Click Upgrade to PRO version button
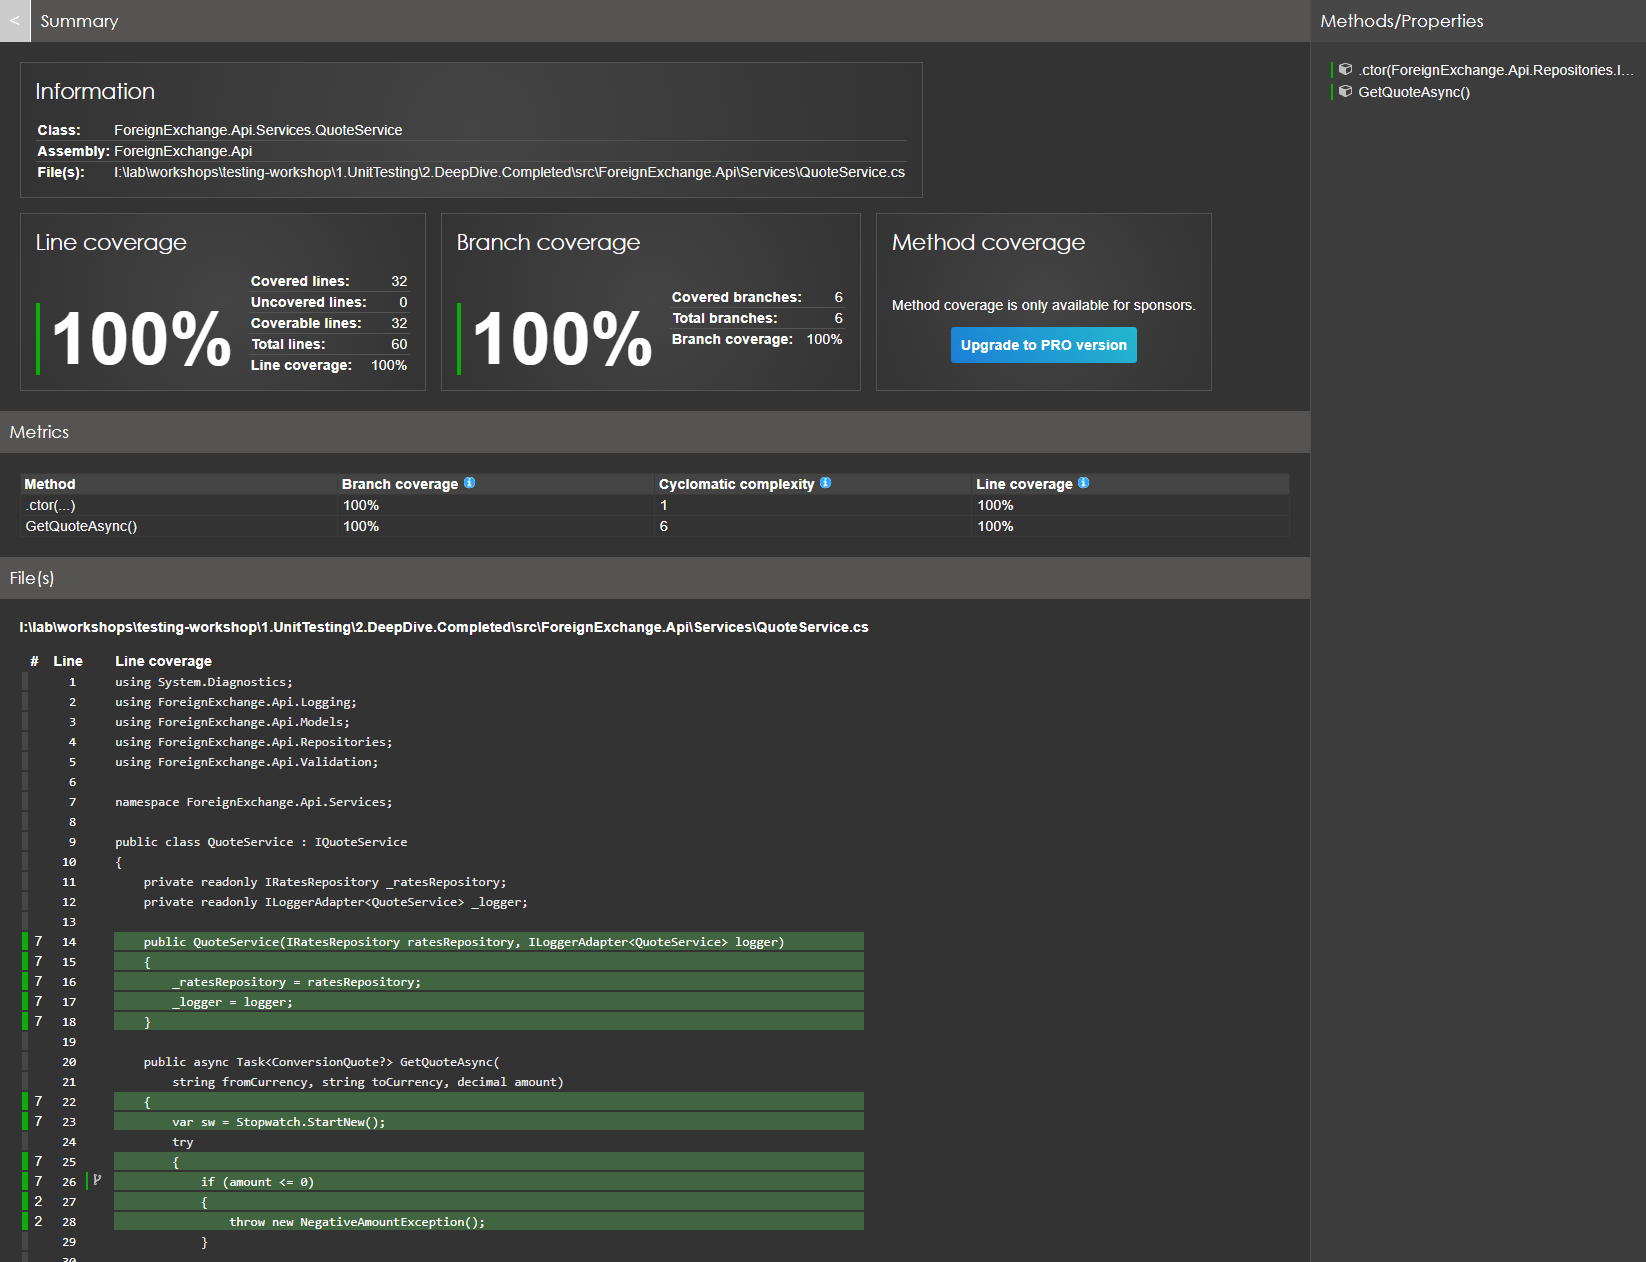 (1043, 345)
